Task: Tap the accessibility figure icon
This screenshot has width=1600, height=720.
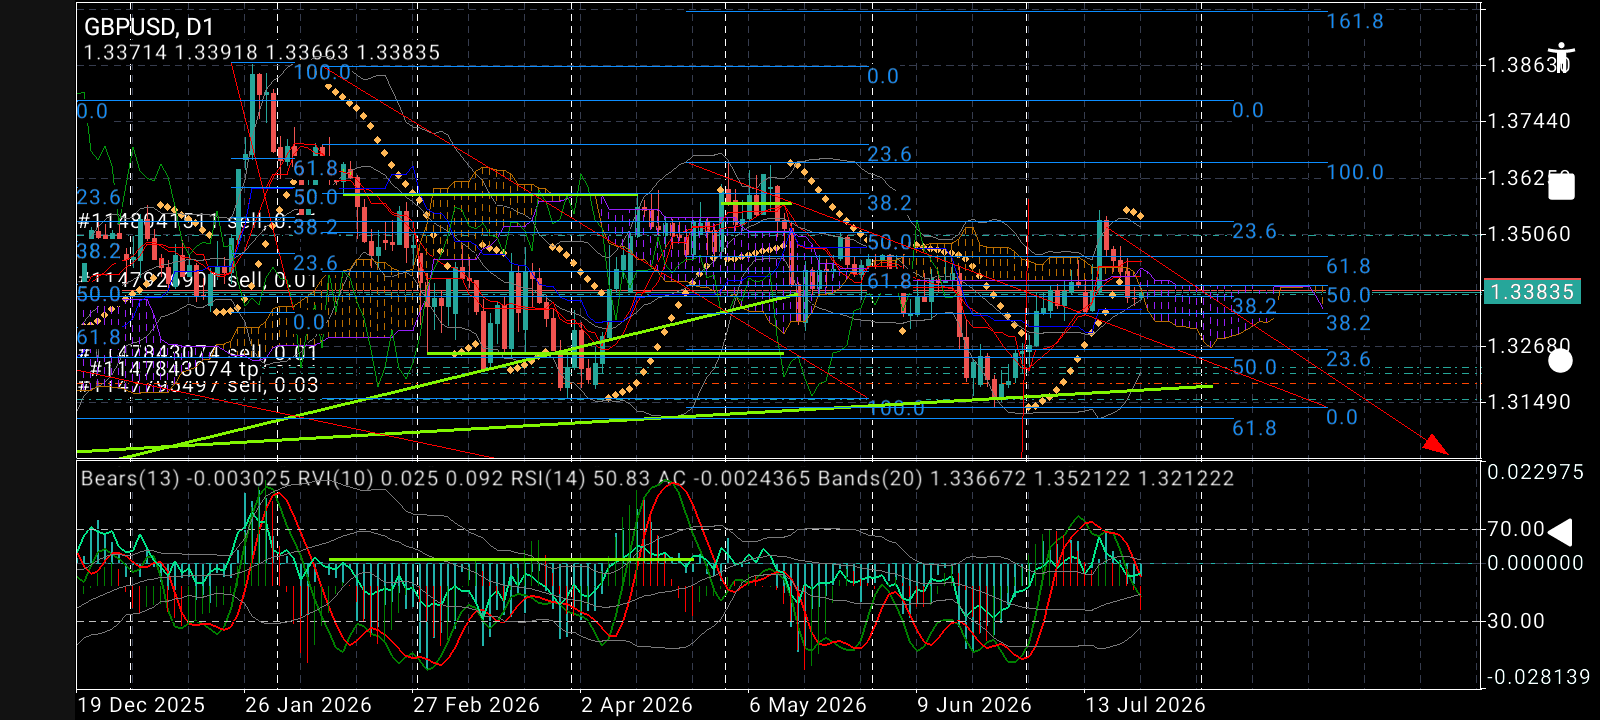Action: pos(1560,57)
